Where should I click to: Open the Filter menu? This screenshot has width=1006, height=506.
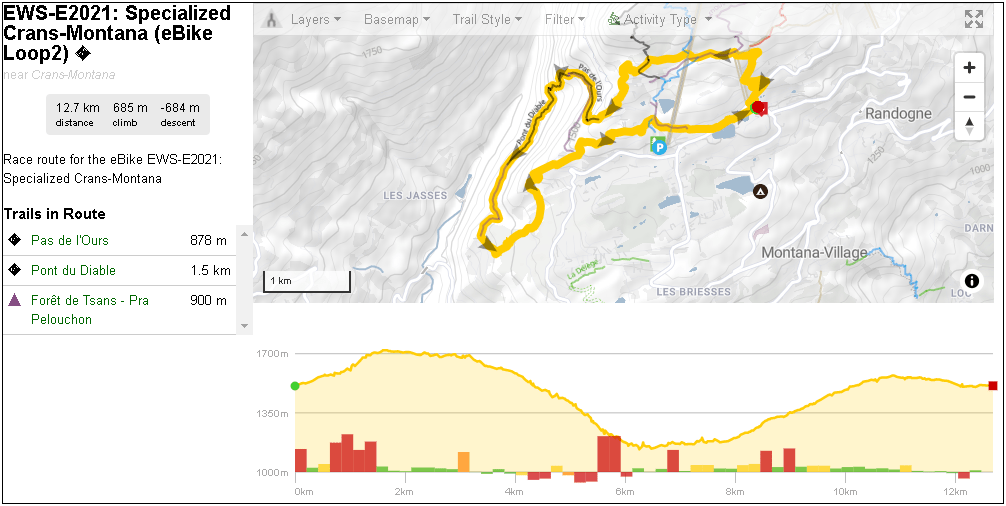click(x=565, y=20)
